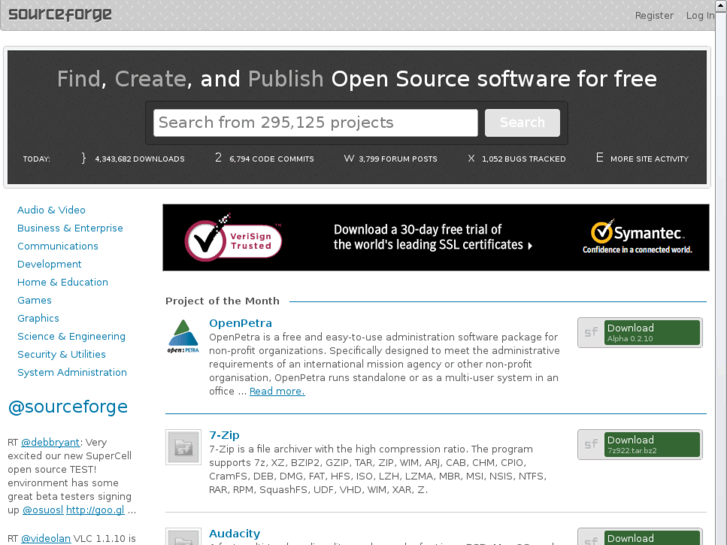This screenshot has width=727, height=545.
Task: Open the Audio & Video category
Action: point(51,210)
